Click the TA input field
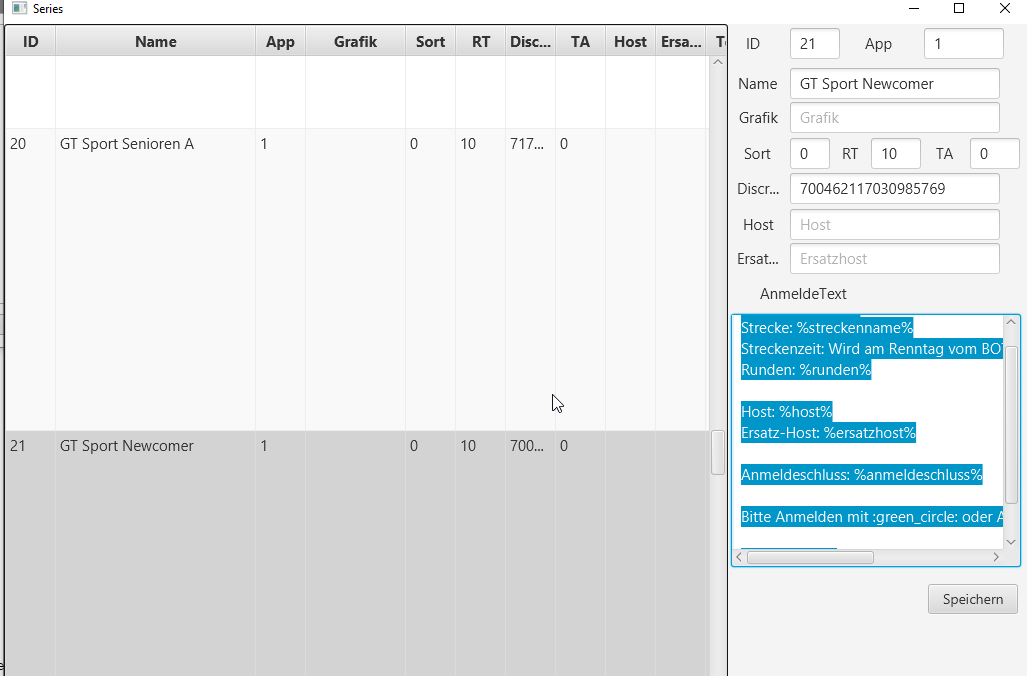Image resolution: width=1027 pixels, height=676 pixels. pyautogui.click(x=994, y=154)
